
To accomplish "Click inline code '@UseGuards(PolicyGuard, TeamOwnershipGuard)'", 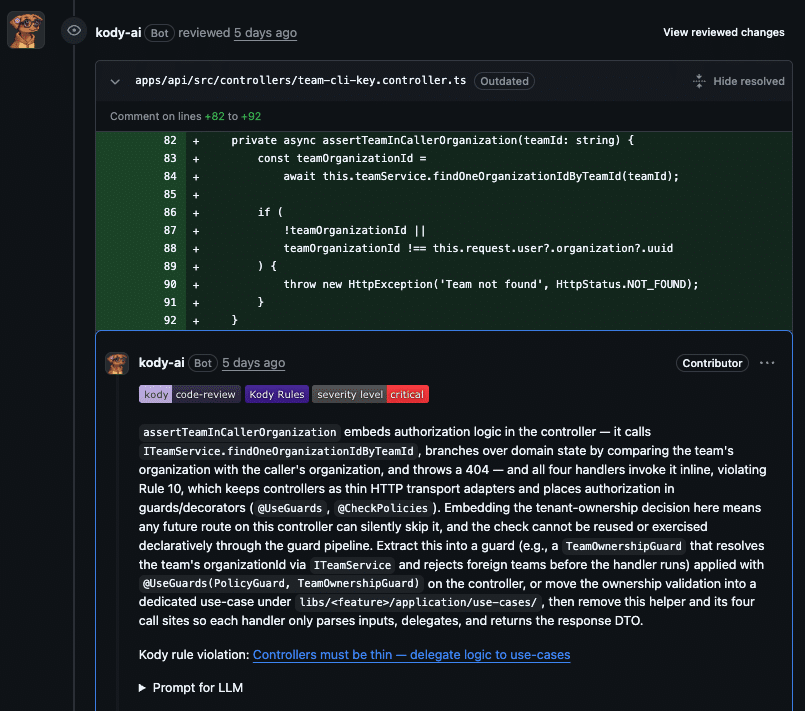I will pyautogui.click(x=281, y=584).
